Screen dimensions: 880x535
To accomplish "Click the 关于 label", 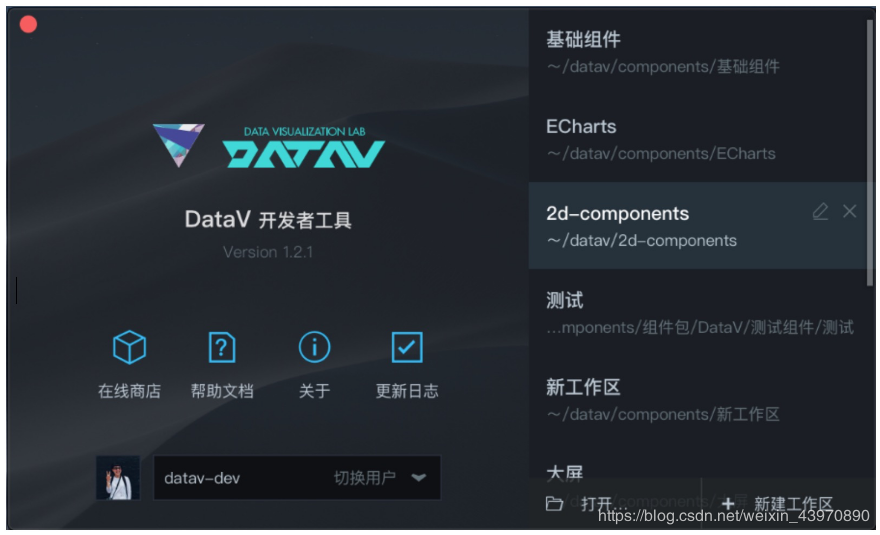I will pyautogui.click(x=314, y=391).
